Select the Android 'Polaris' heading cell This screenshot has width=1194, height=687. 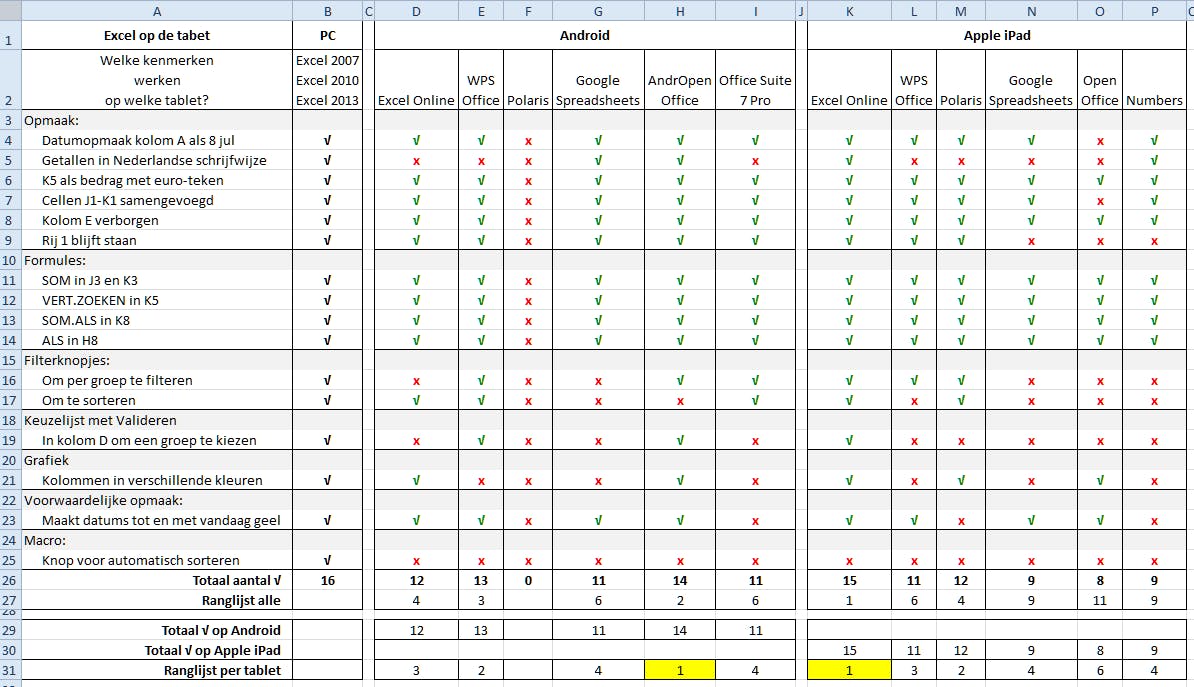528,80
